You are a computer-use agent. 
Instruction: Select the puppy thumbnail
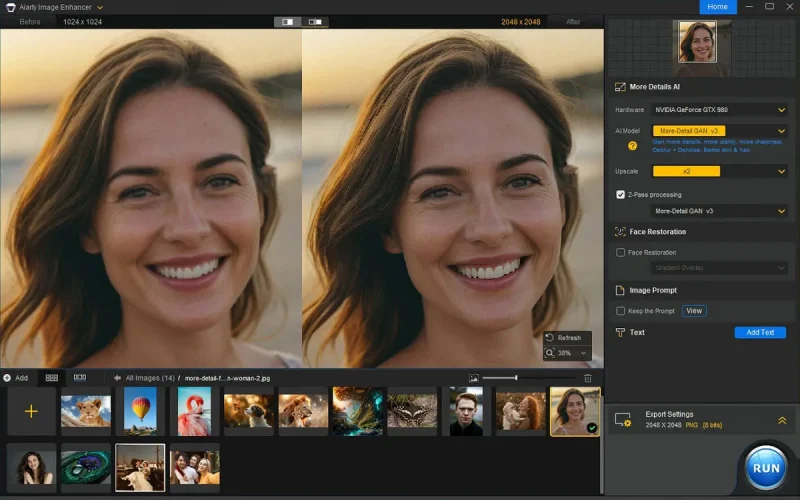249,411
